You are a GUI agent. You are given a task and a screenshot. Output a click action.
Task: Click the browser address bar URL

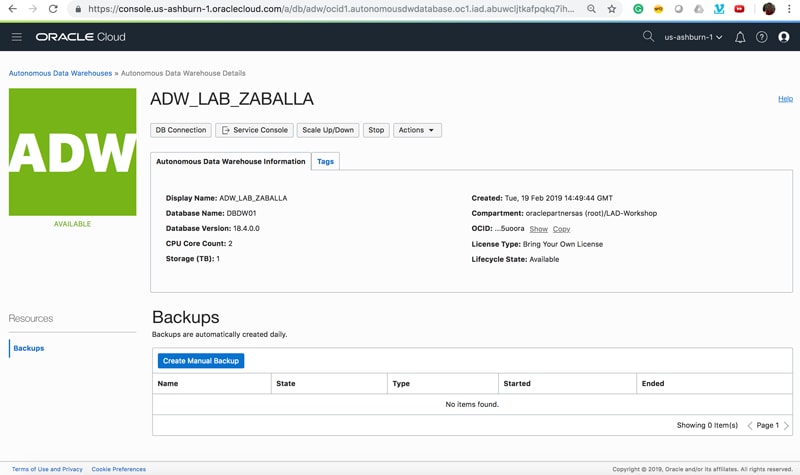[331, 9]
